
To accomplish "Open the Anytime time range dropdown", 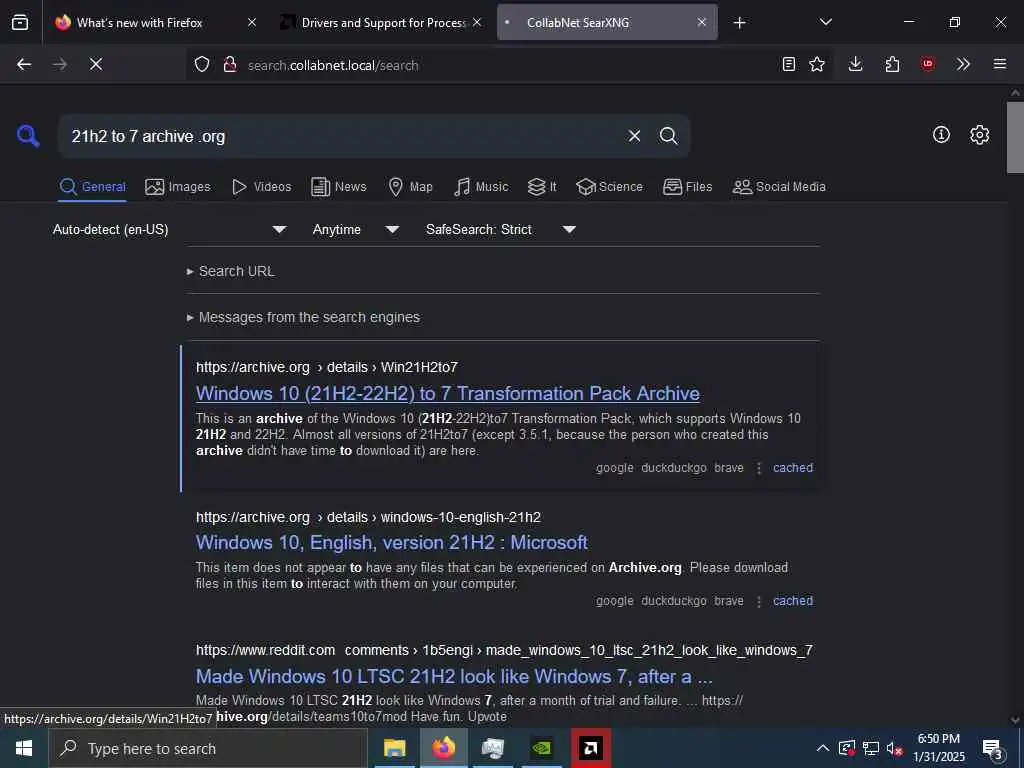I will 356,230.
